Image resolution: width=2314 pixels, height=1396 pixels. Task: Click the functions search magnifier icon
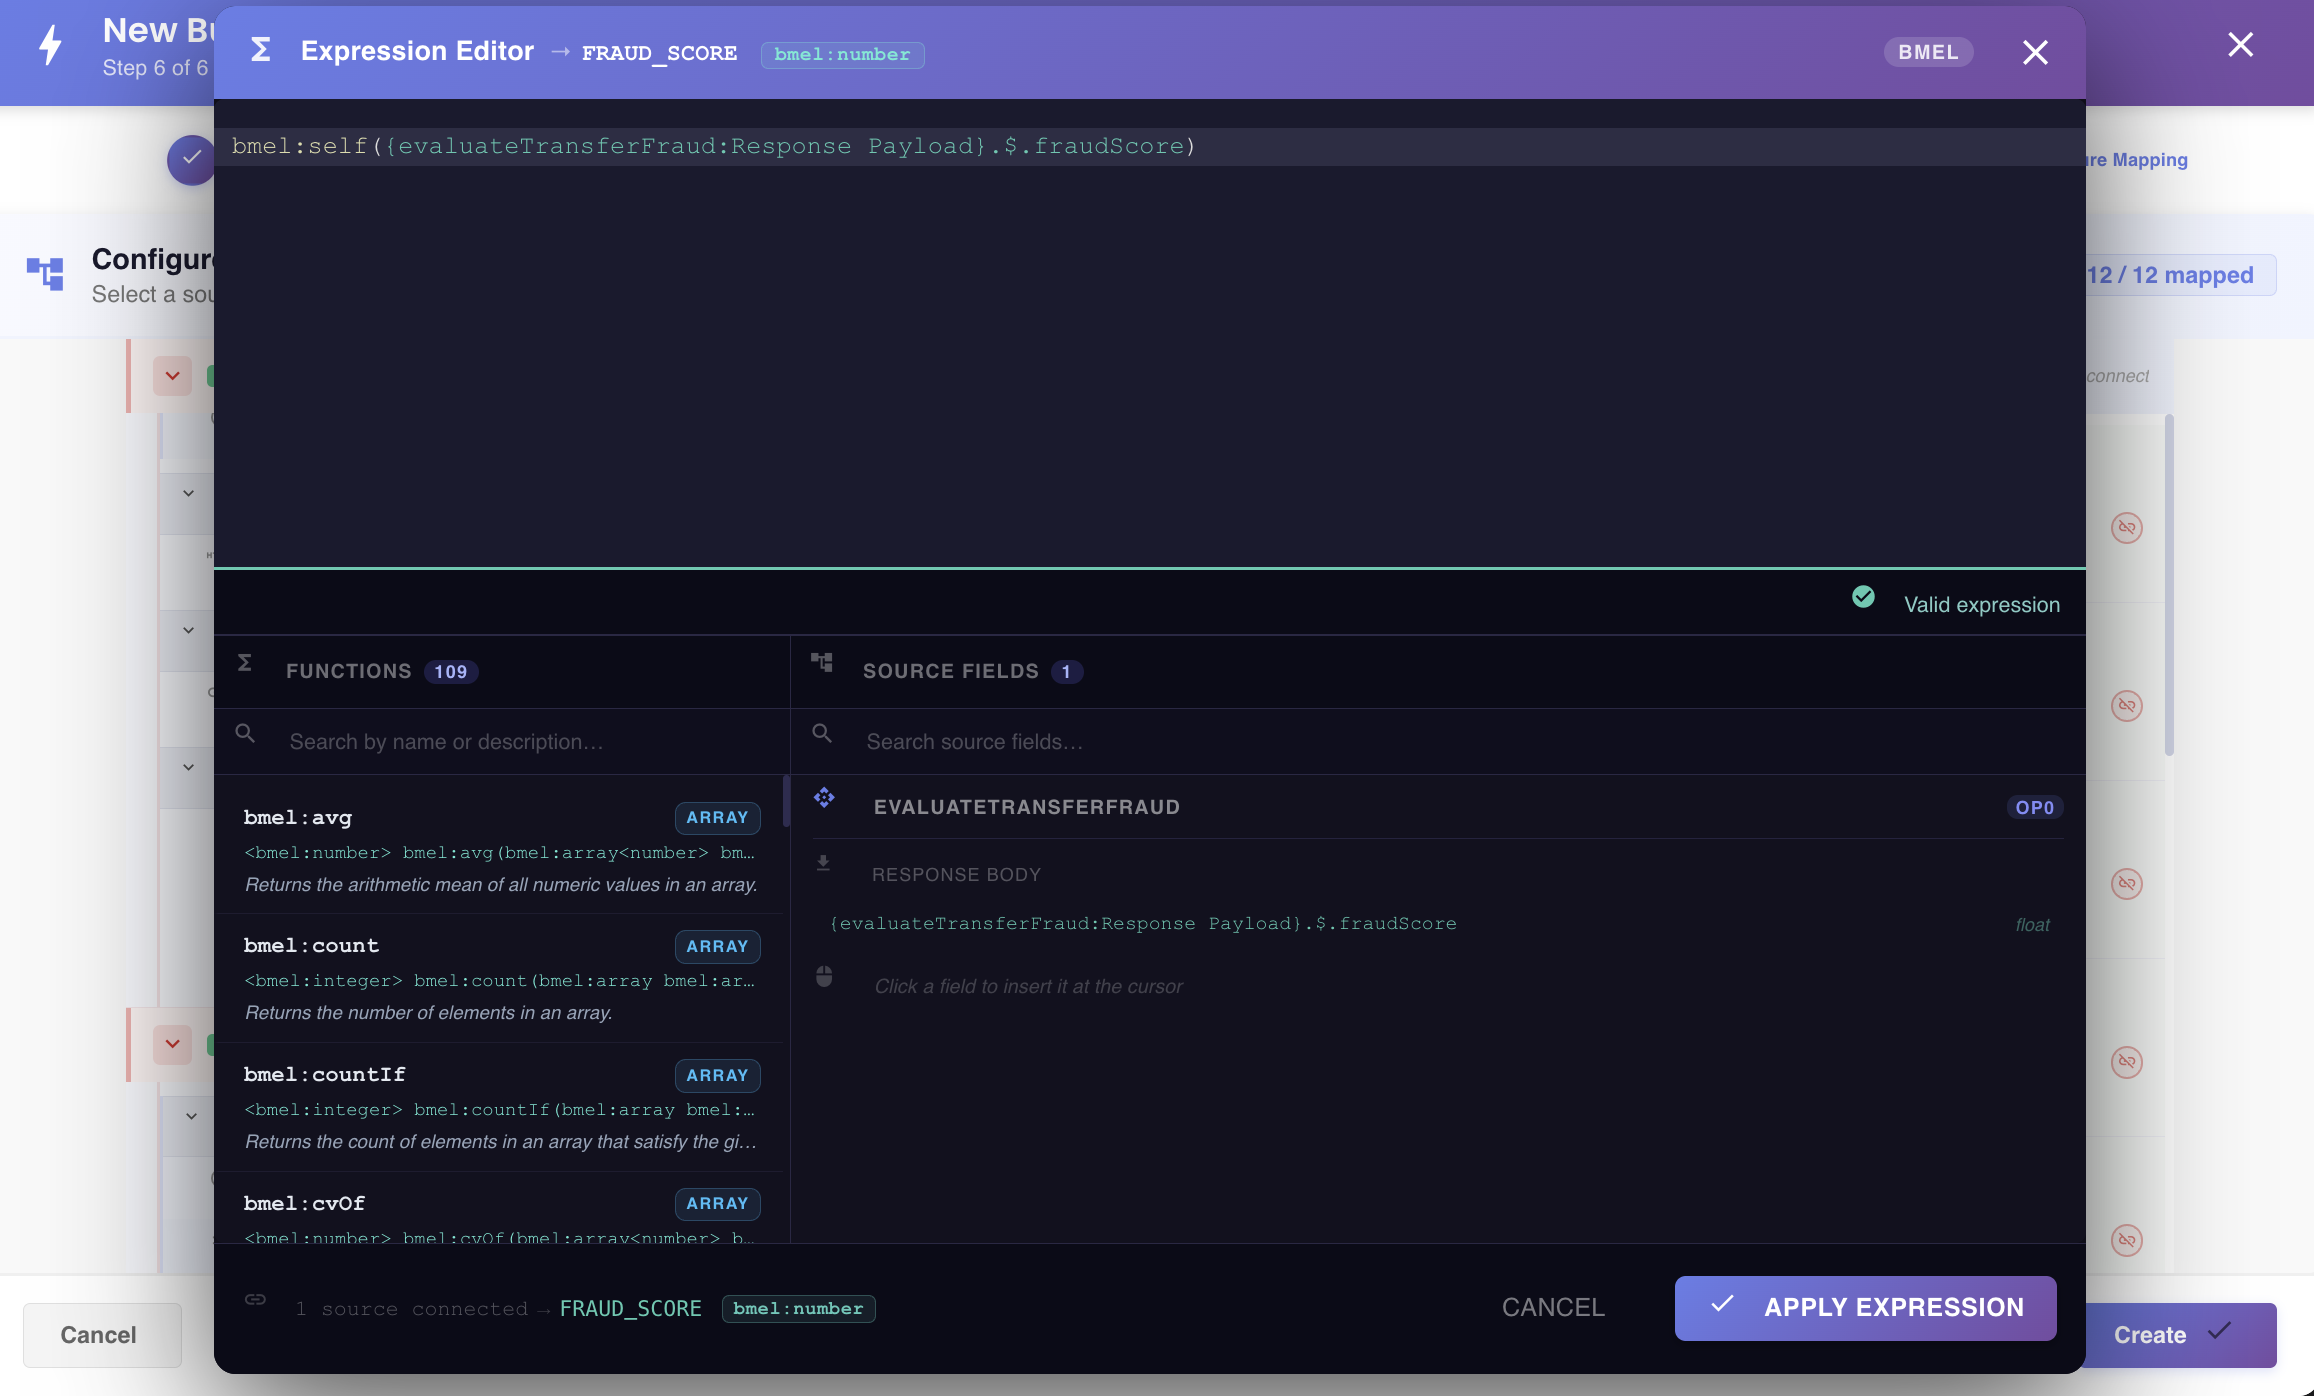tap(245, 733)
